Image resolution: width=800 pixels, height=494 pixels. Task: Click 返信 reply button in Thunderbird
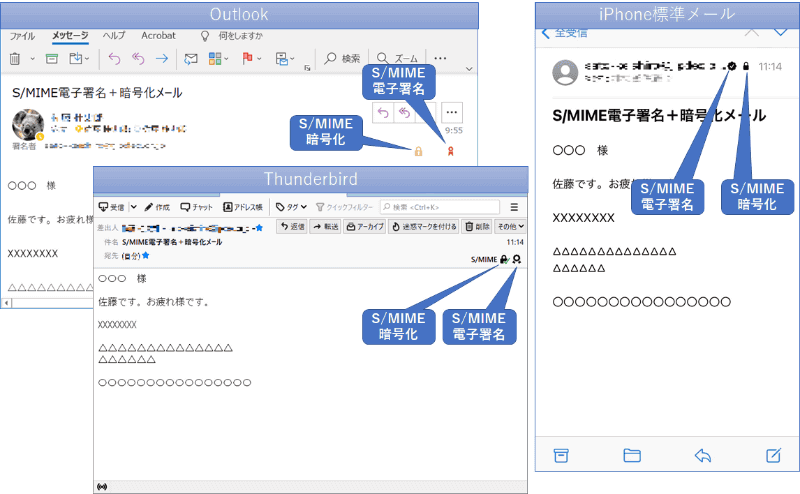pos(292,226)
